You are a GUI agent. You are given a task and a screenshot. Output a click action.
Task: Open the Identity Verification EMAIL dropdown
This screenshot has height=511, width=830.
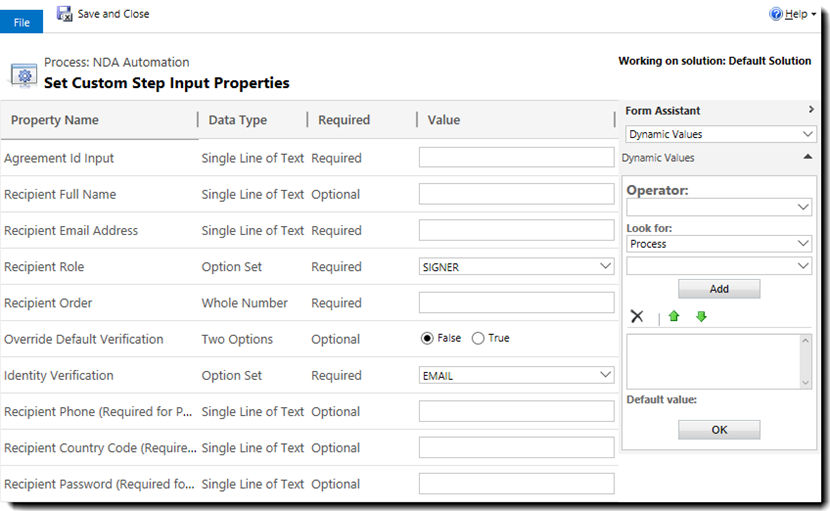click(516, 375)
